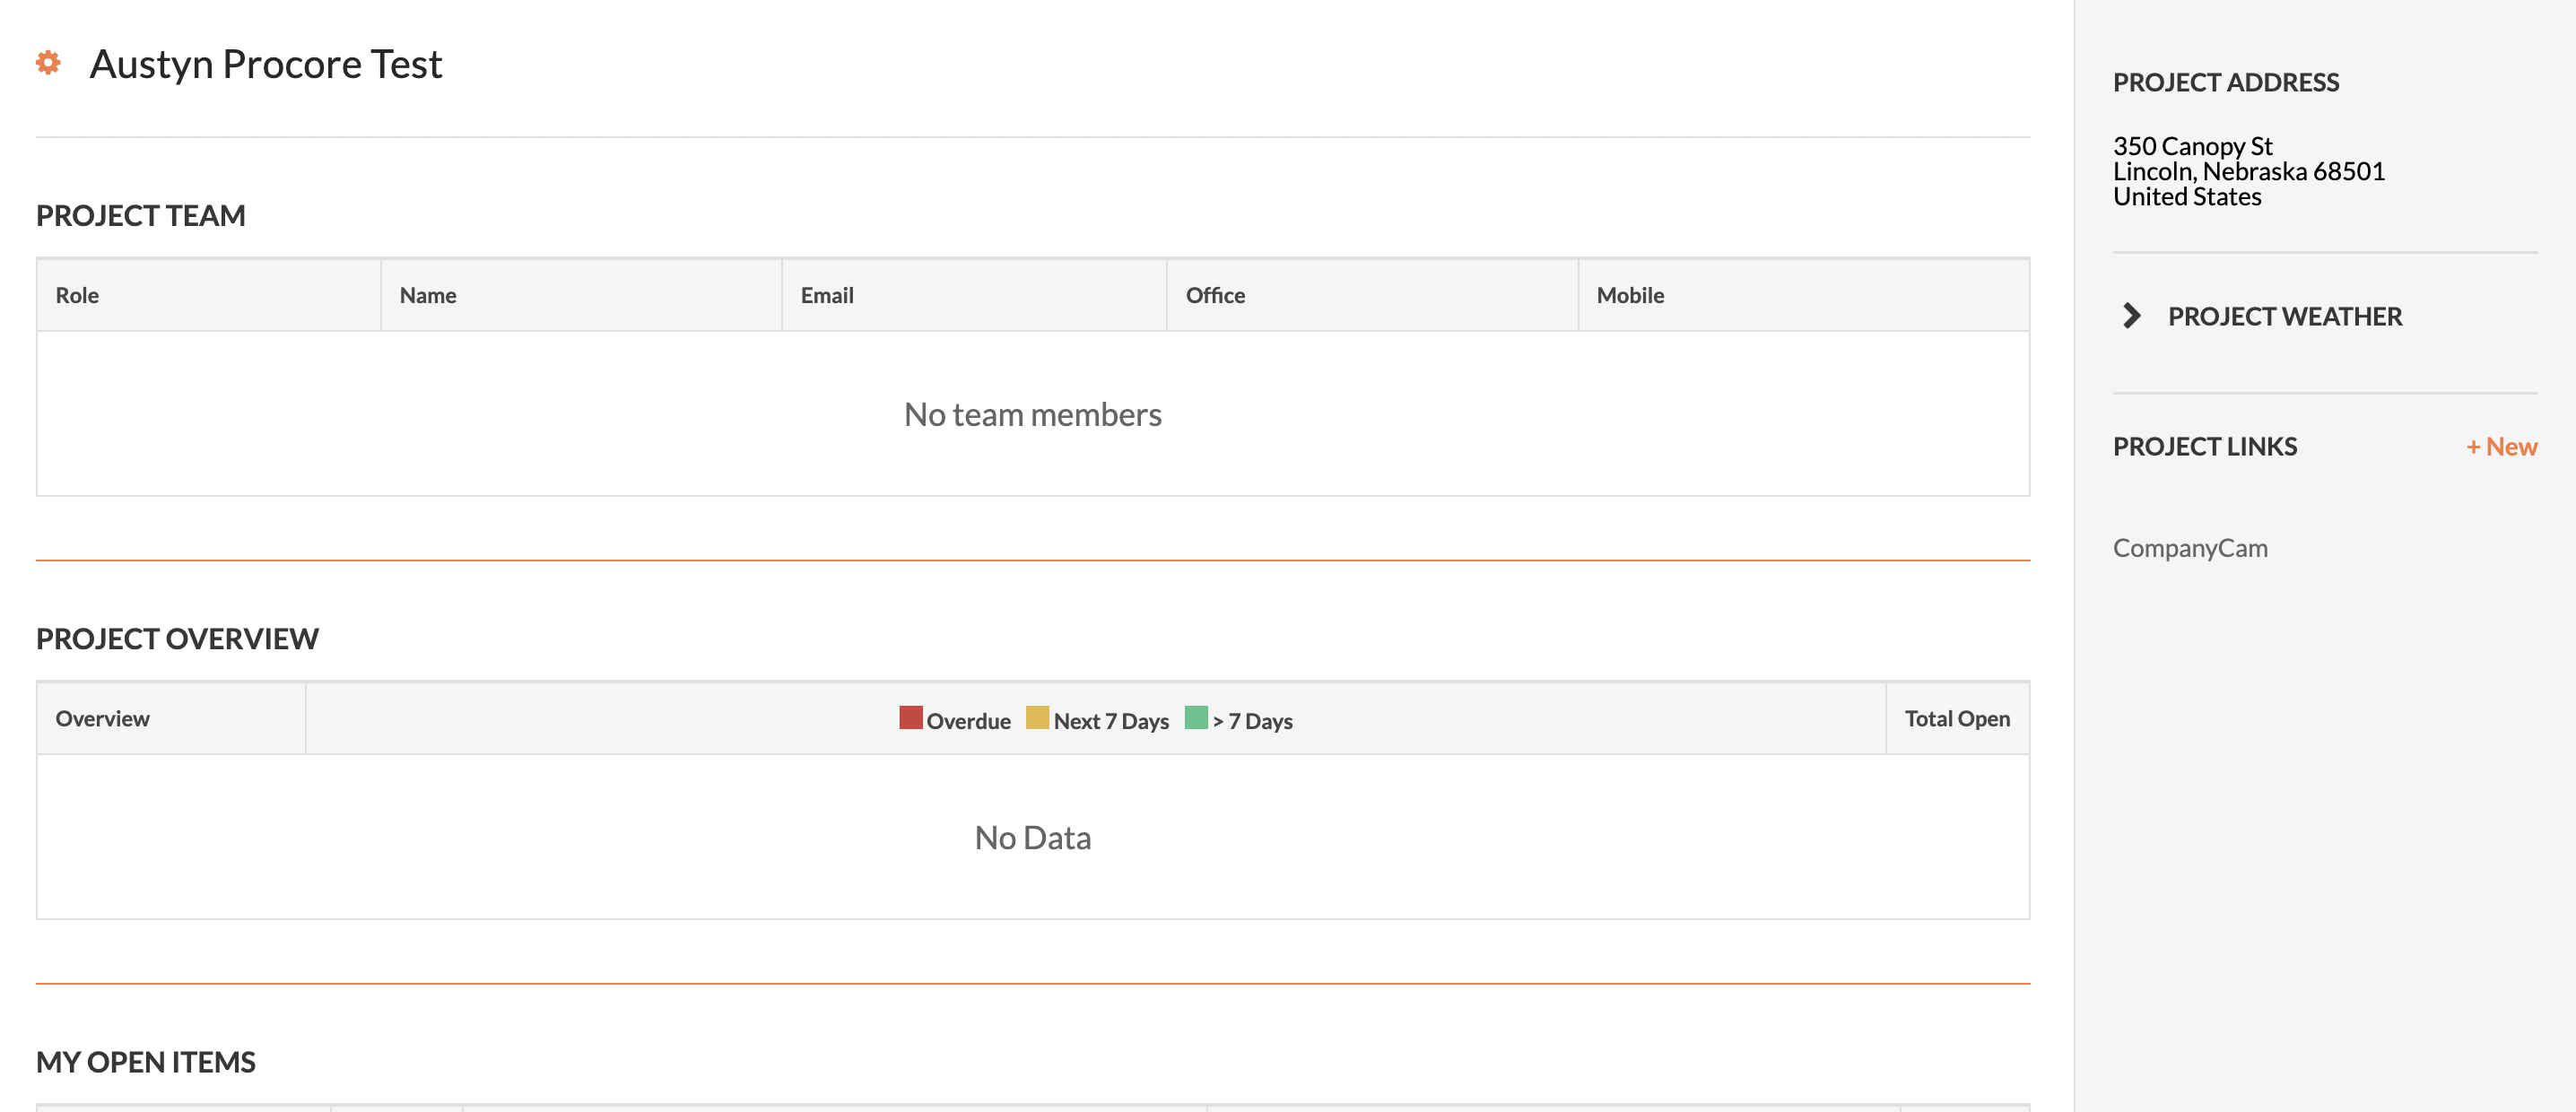Click the Mobile column header
Viewport: 2576px width, 1112px height.
pos(1629,295)
